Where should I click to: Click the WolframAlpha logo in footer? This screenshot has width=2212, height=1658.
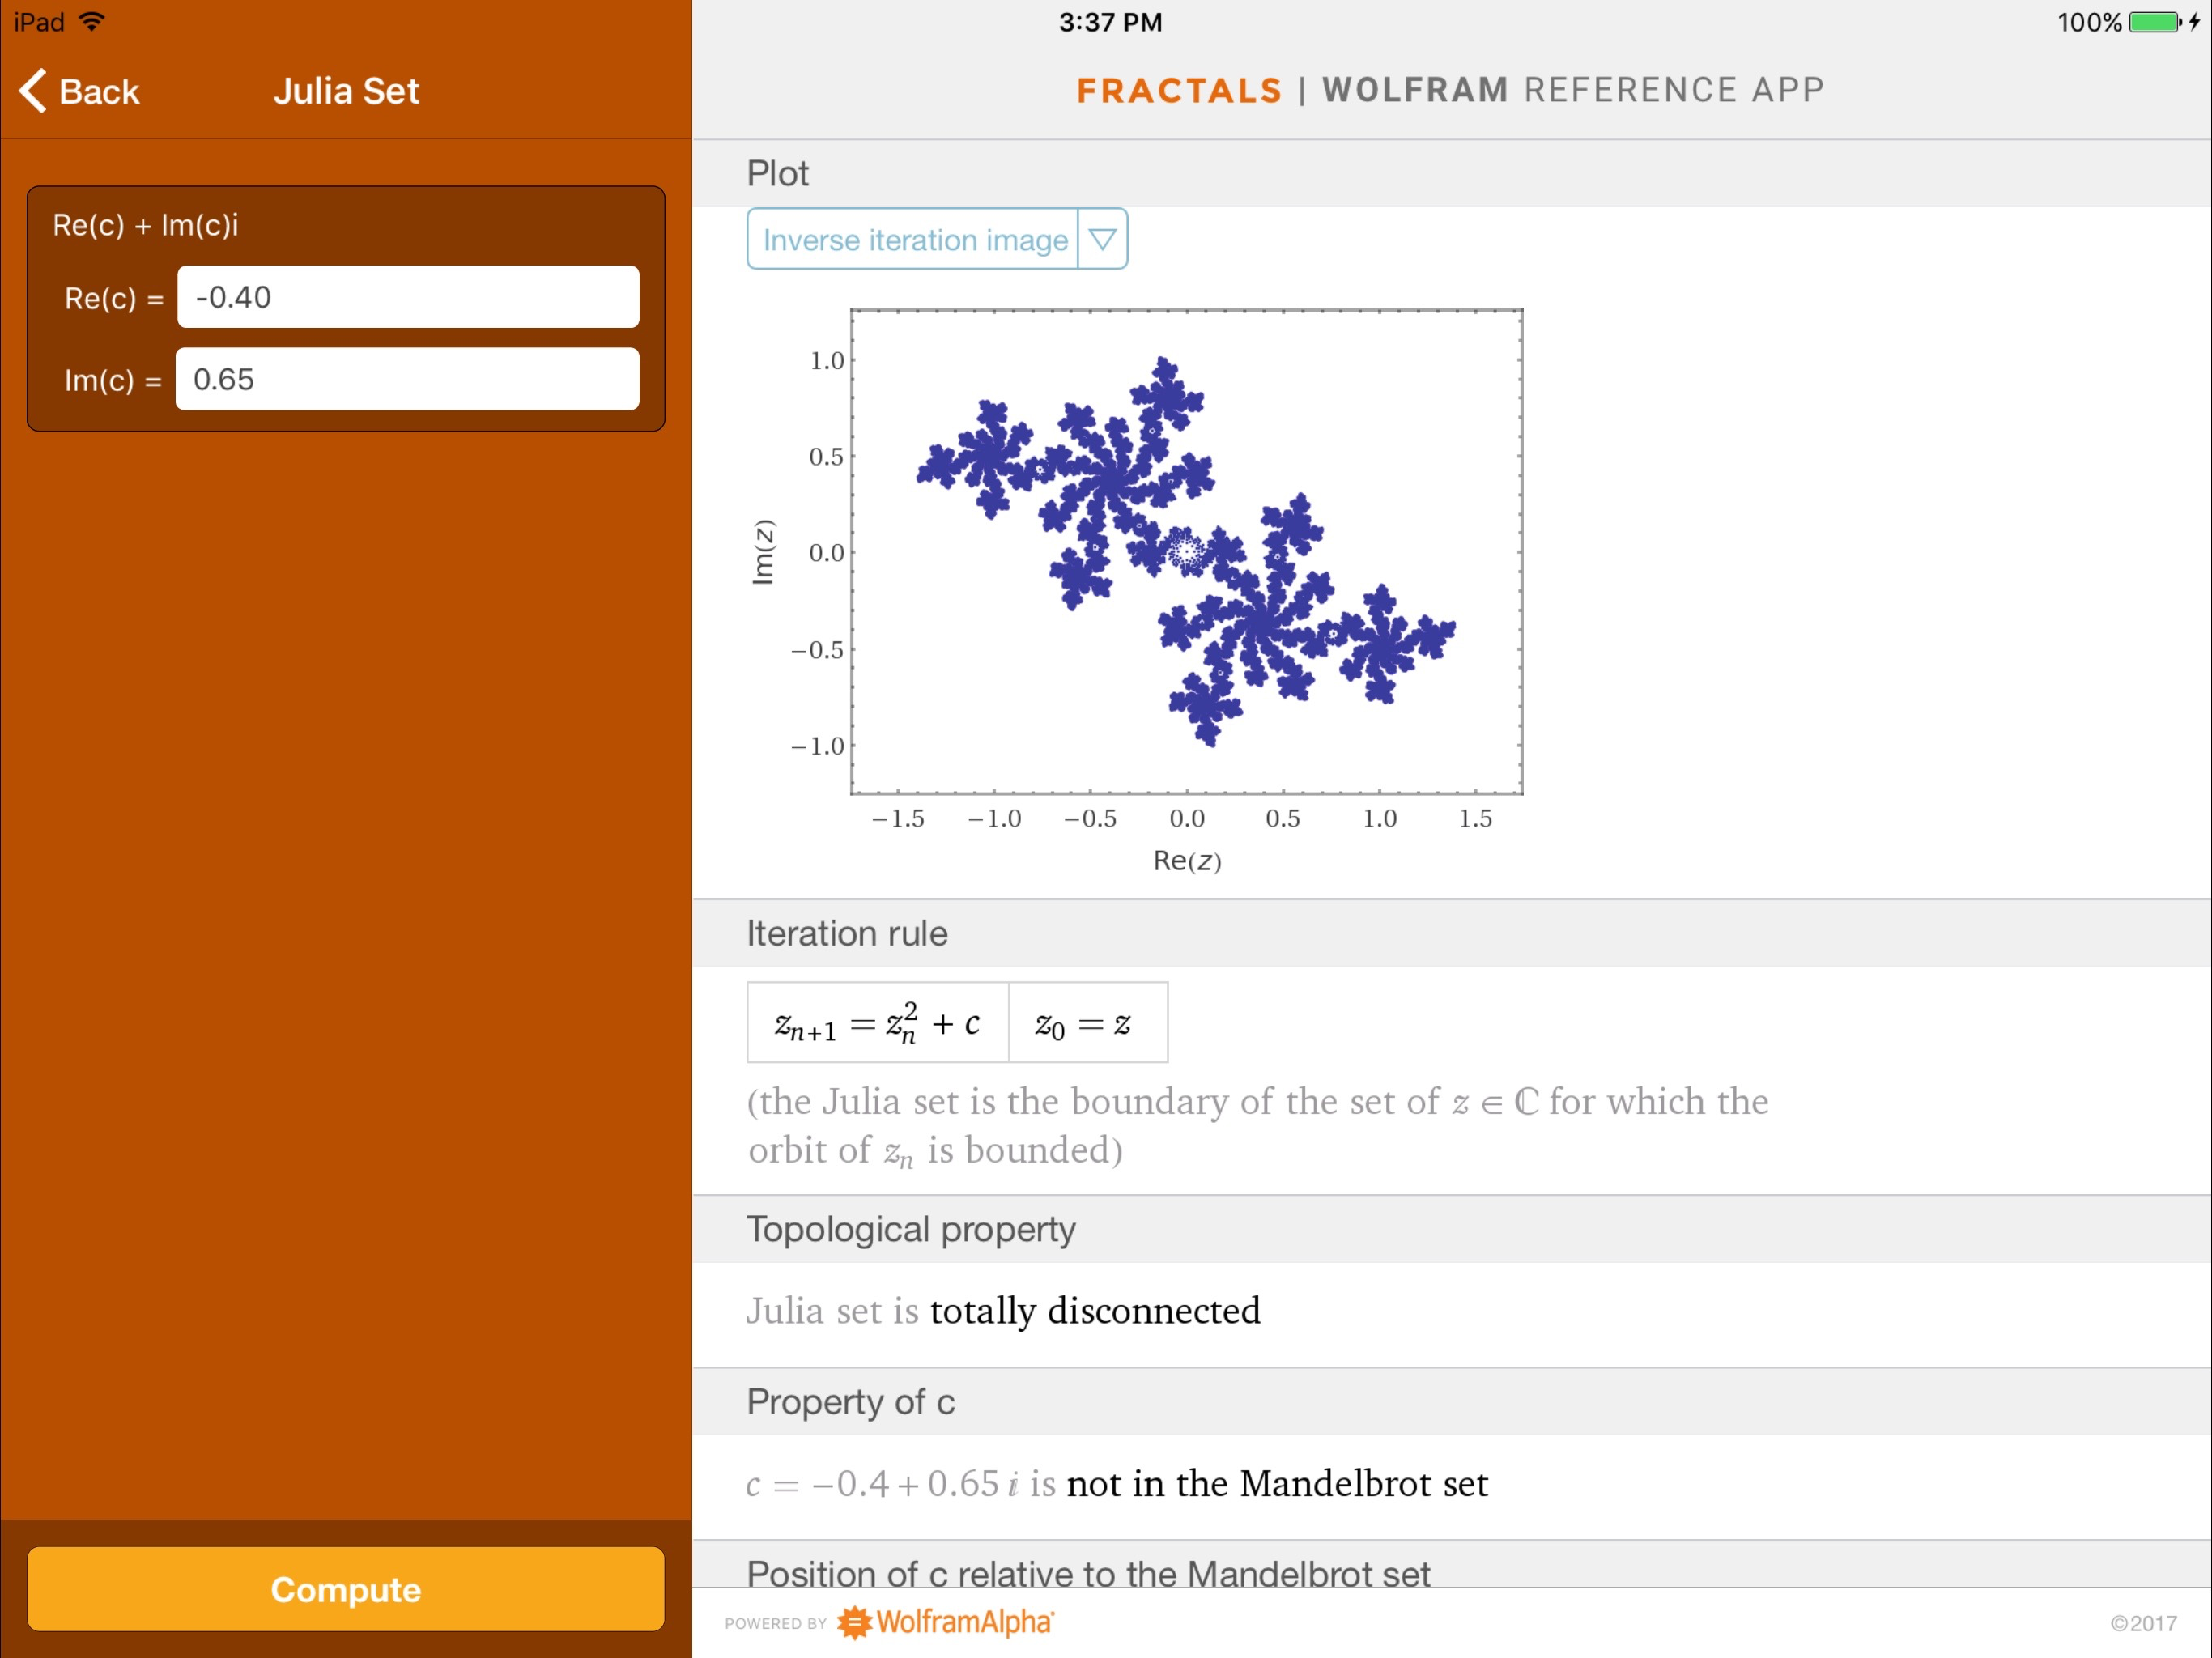945,1621
